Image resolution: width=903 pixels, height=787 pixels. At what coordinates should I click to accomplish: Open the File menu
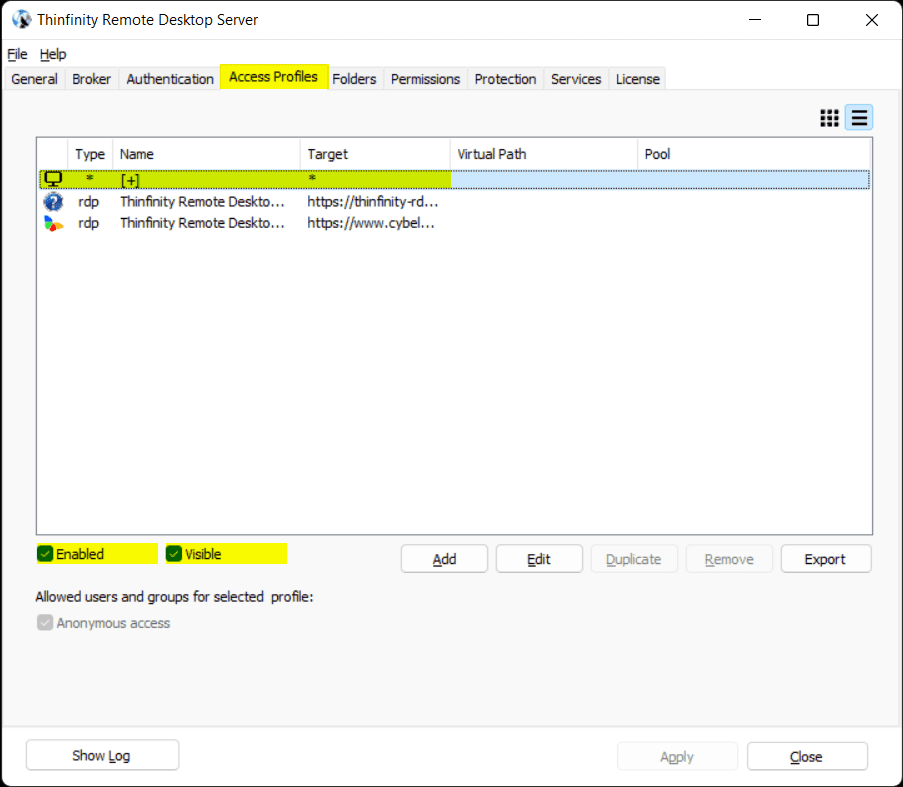[17, 54]
